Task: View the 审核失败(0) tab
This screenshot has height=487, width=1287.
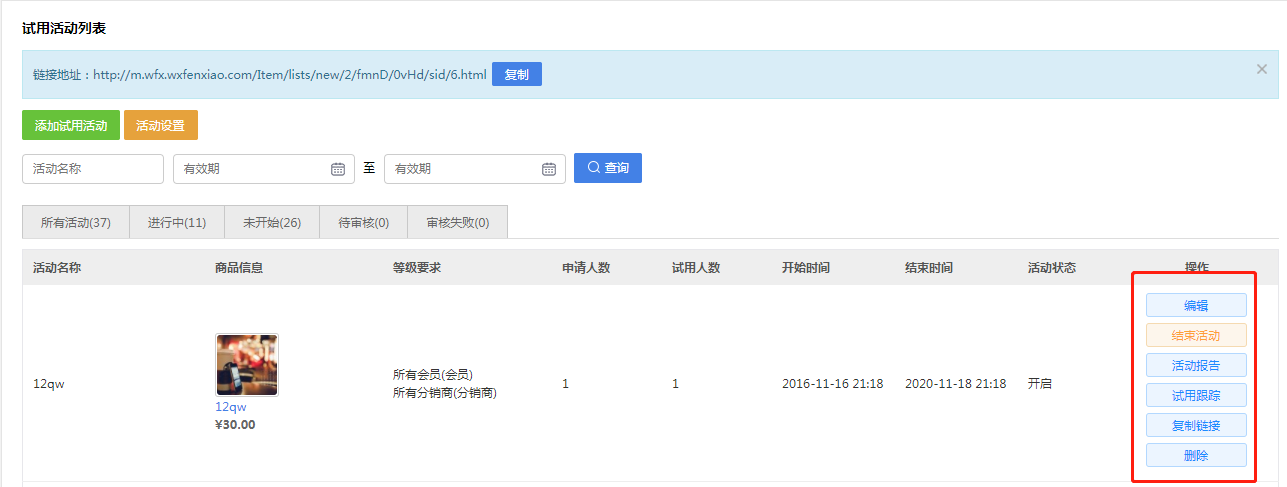Action: 457,222
